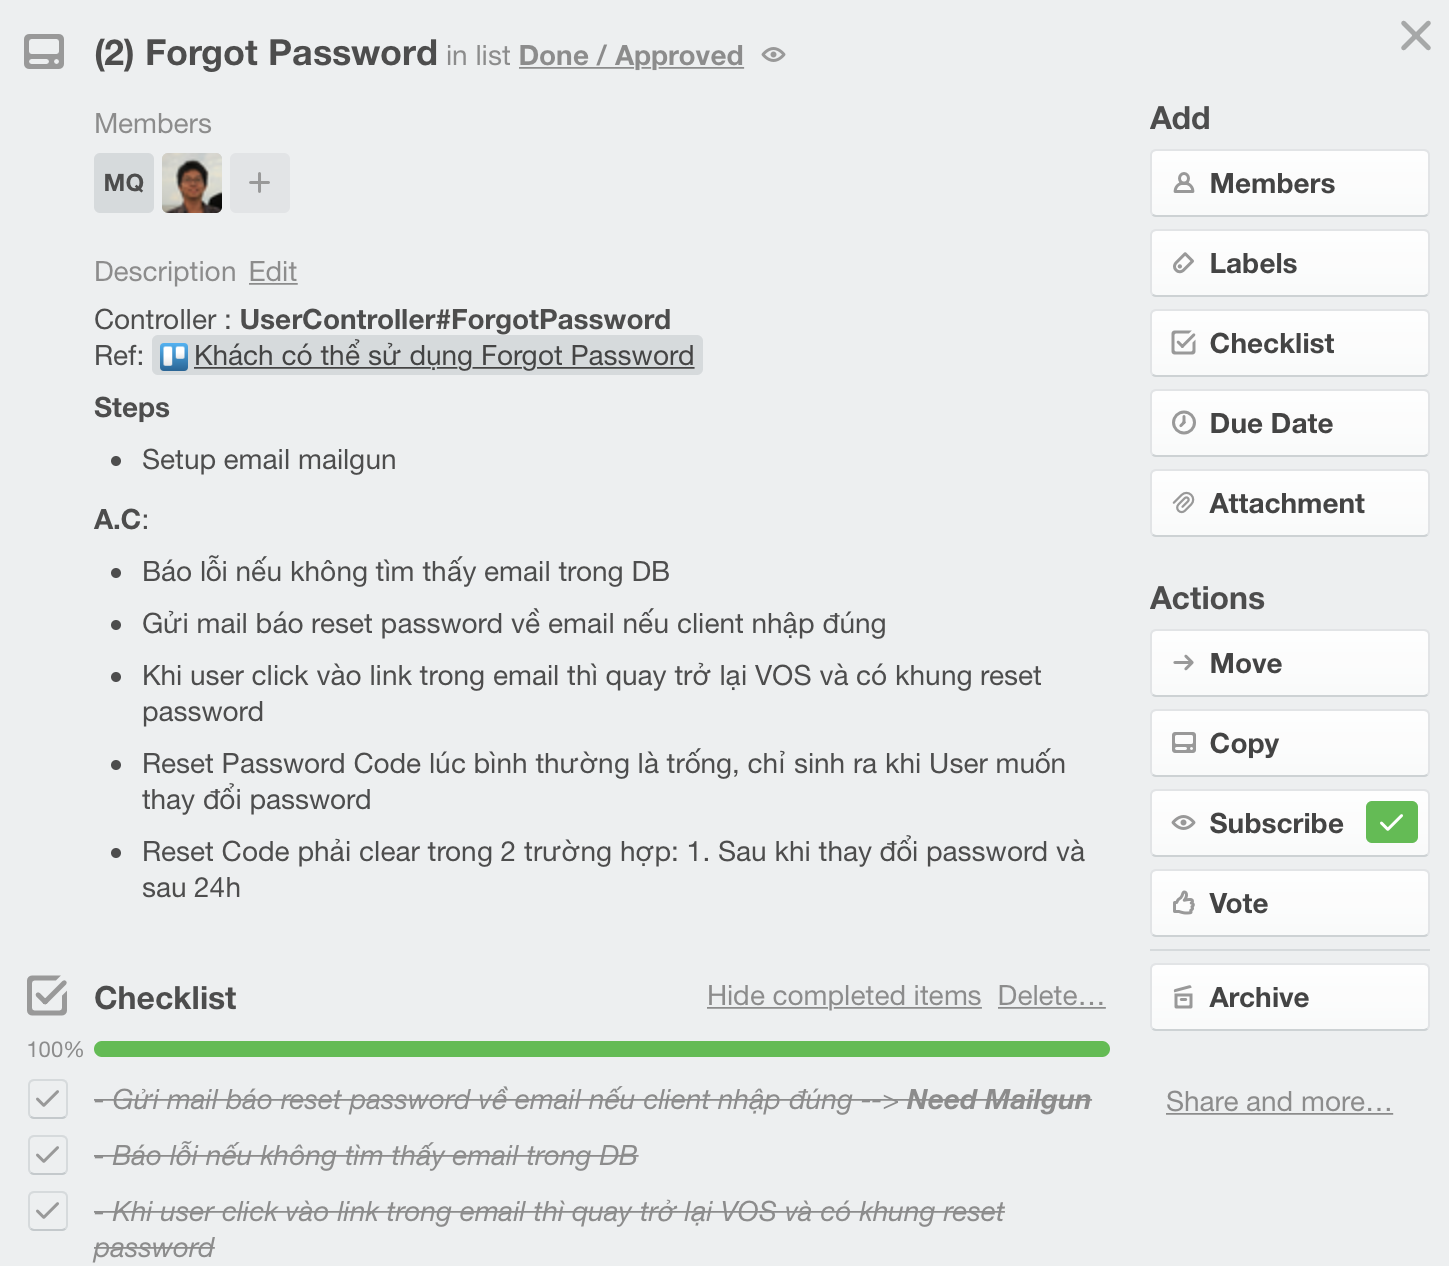This screenshot has height=1266, width=1449.
Task: Open the Done / Approved list link
Action: tap(631, 55)
